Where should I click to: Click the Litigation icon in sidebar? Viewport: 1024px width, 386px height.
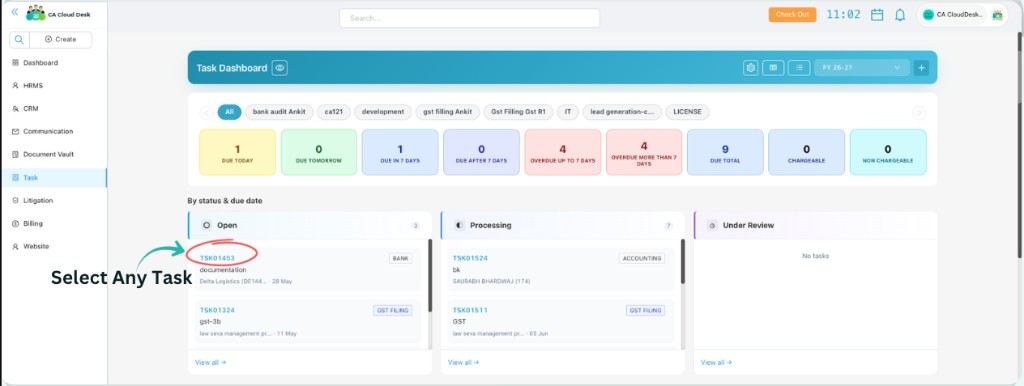[16, 201]
